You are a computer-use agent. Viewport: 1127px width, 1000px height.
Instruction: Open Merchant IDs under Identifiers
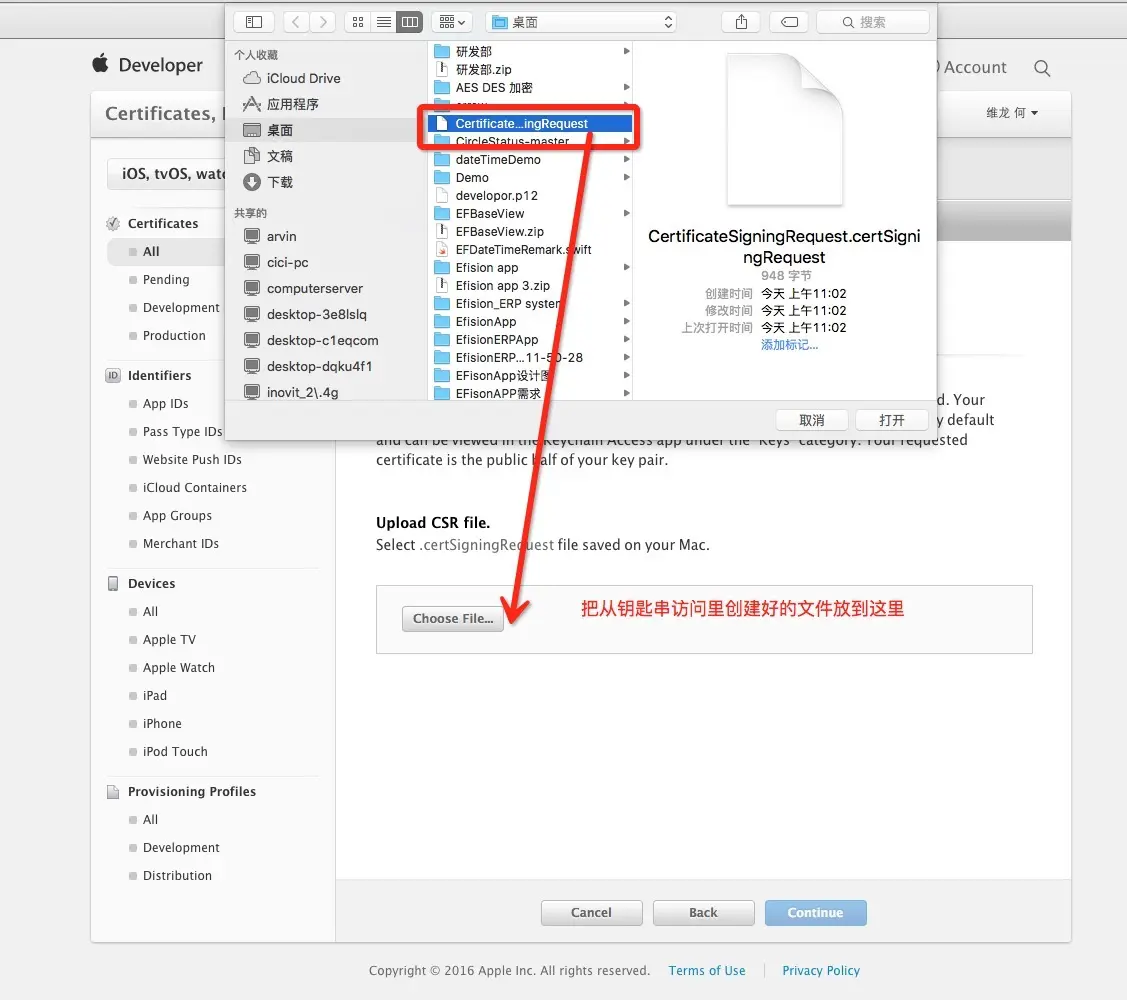180,543
